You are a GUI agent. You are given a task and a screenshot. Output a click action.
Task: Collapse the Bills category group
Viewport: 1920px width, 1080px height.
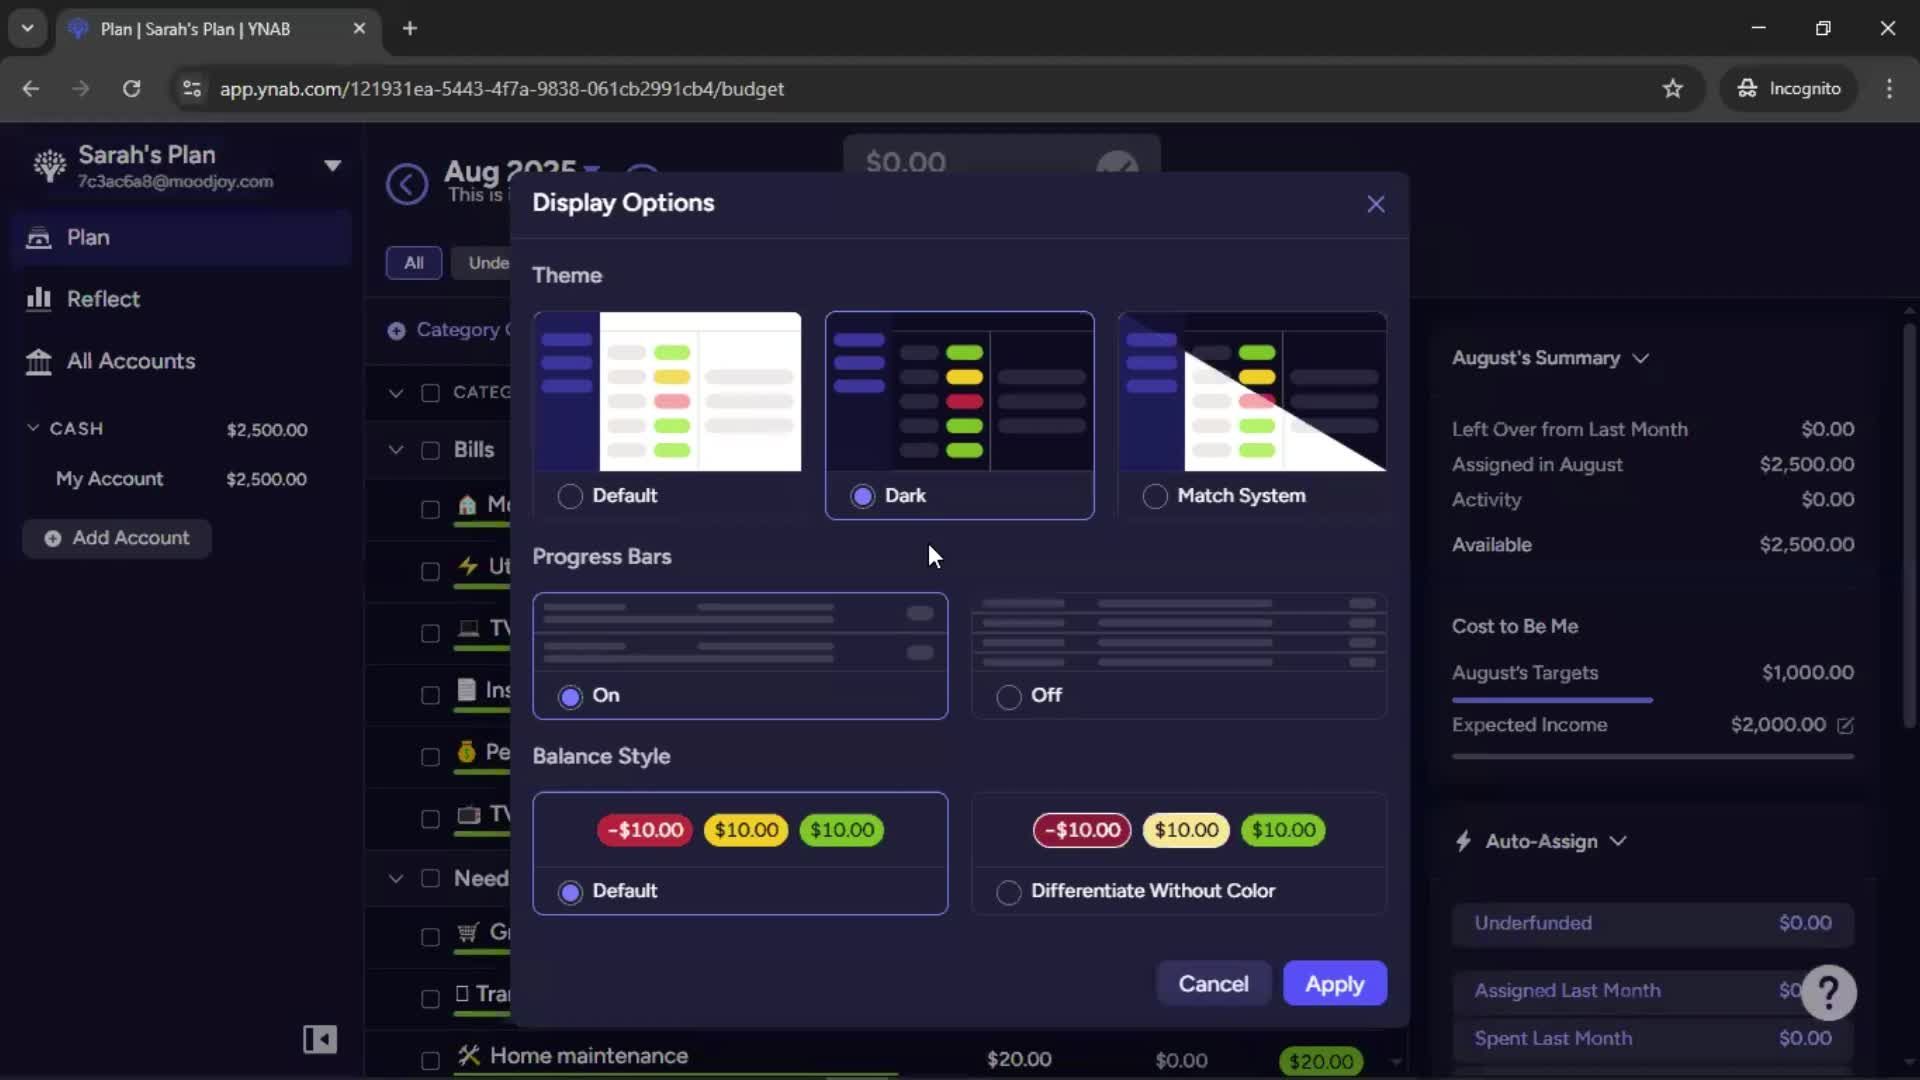tap(396, 450)
